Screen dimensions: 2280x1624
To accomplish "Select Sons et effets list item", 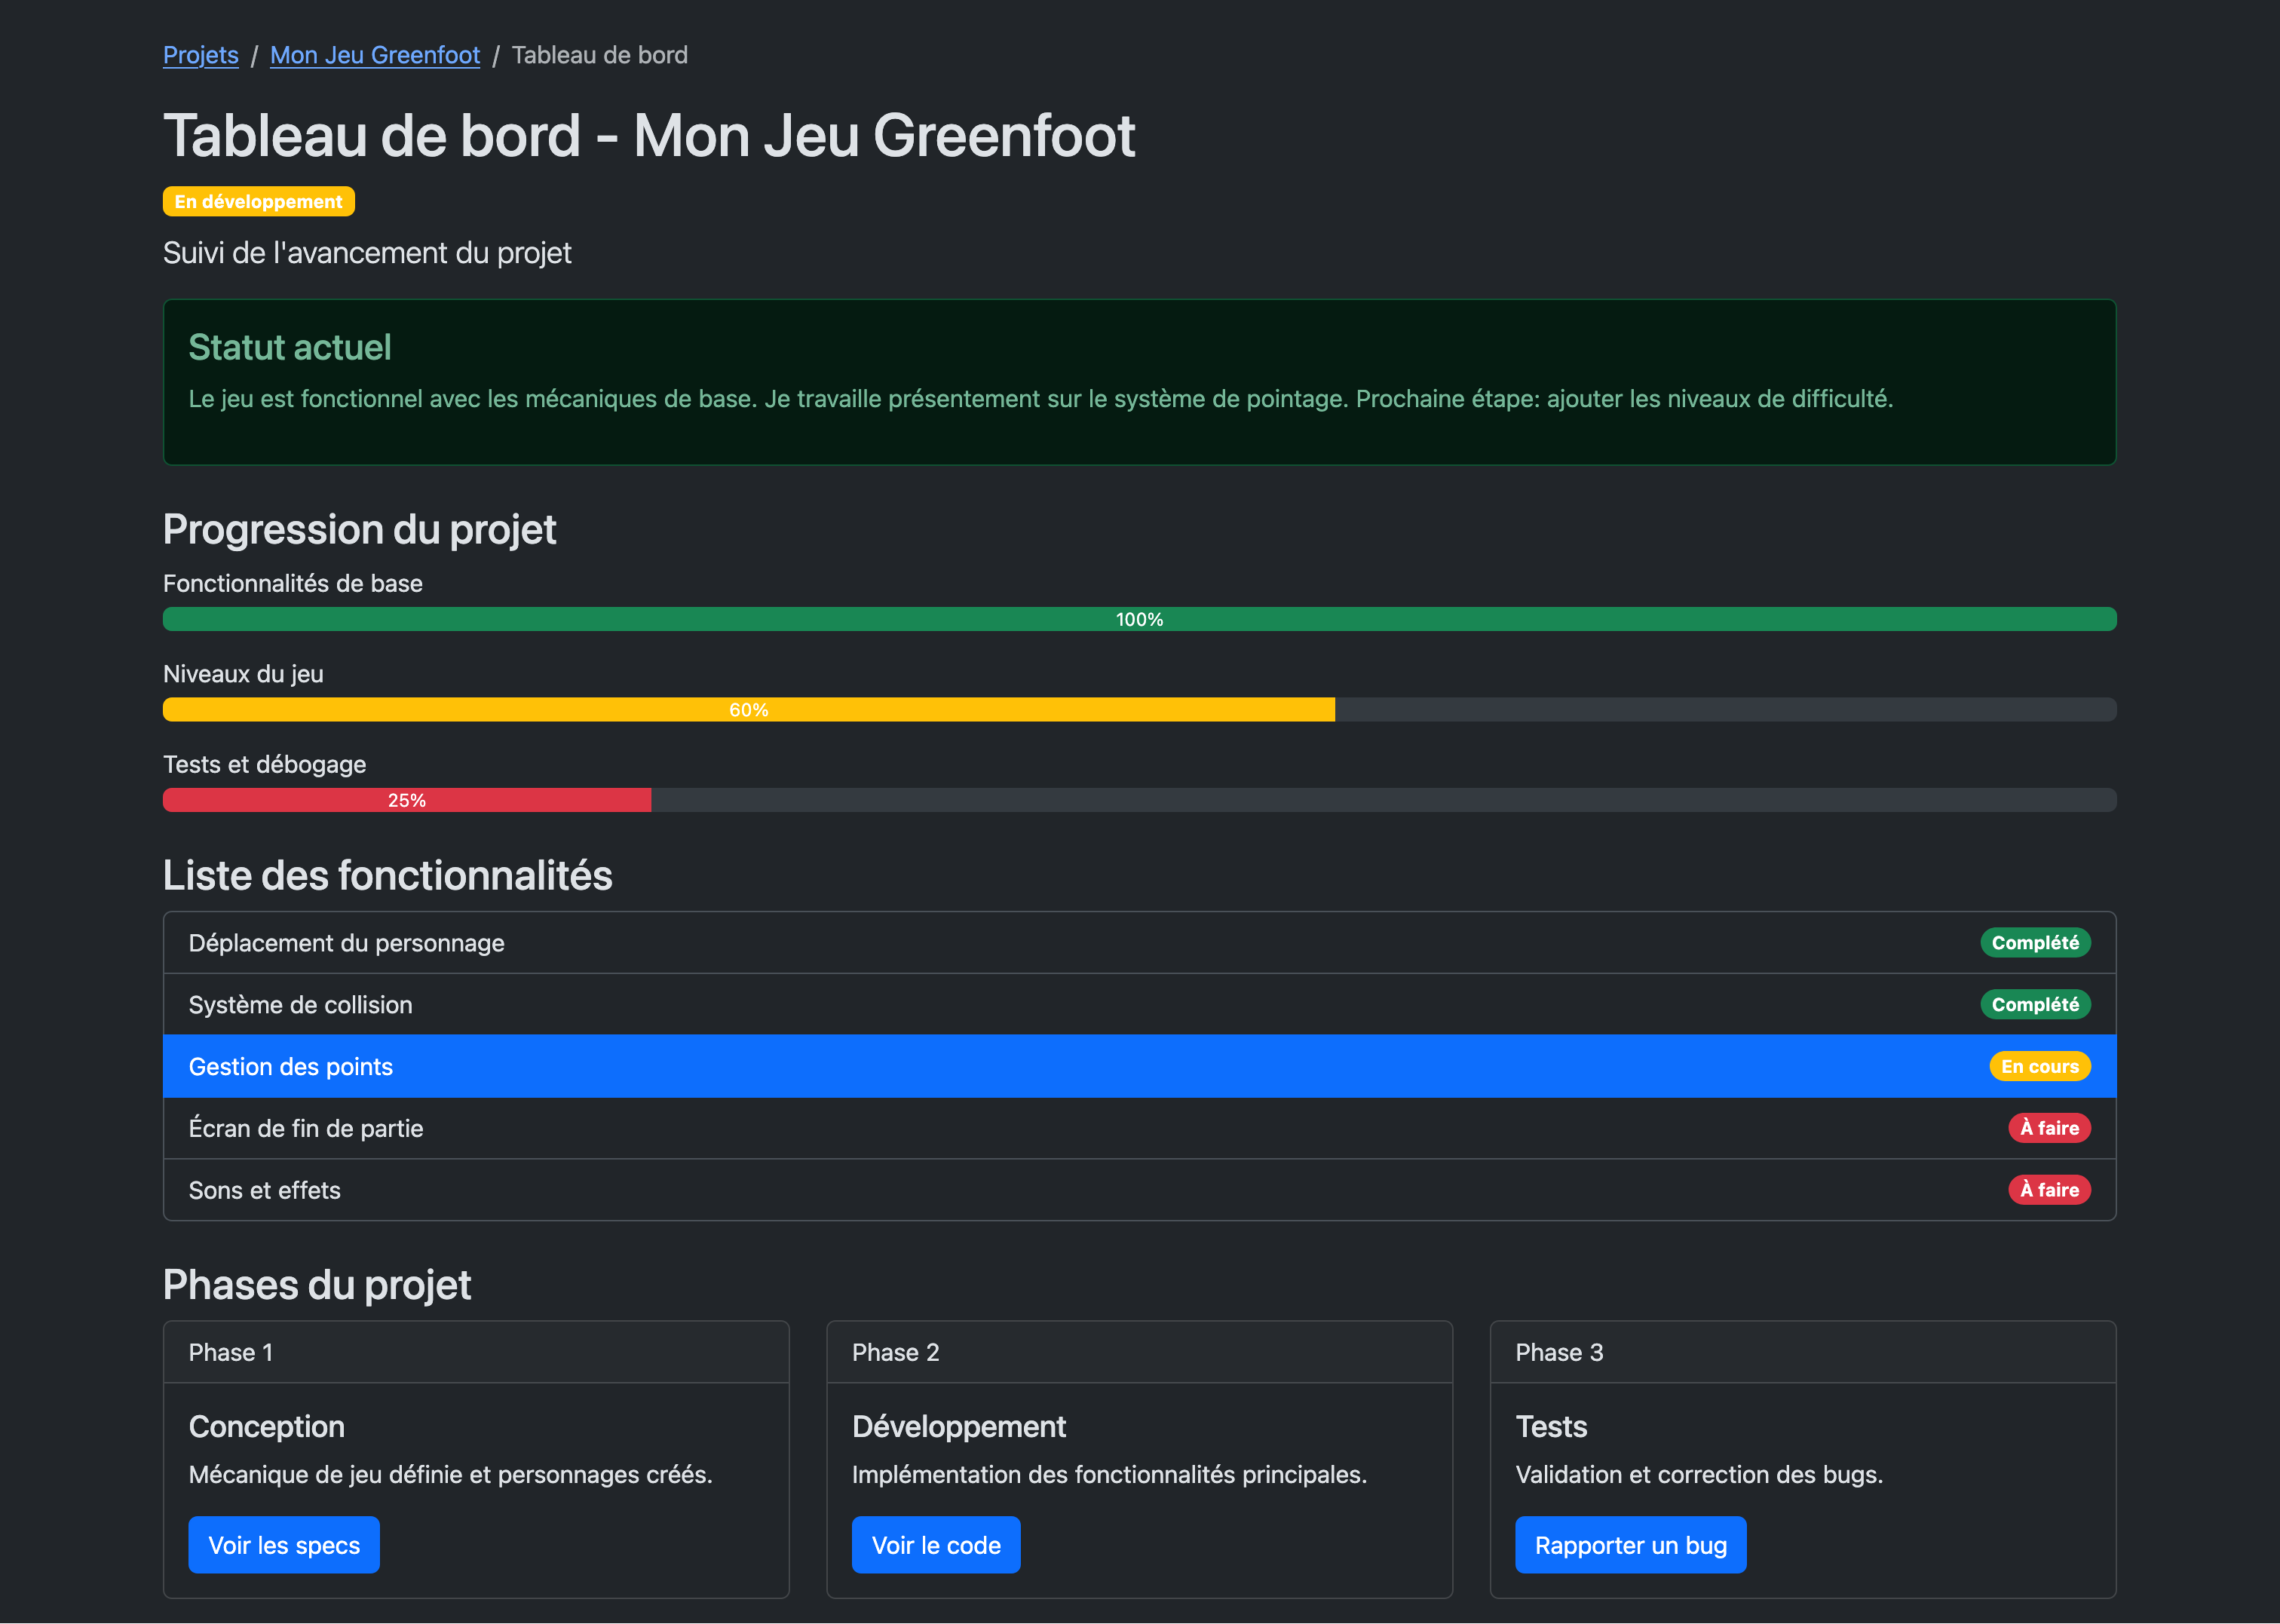I will pyautogui.click(x=264, y=1190).
